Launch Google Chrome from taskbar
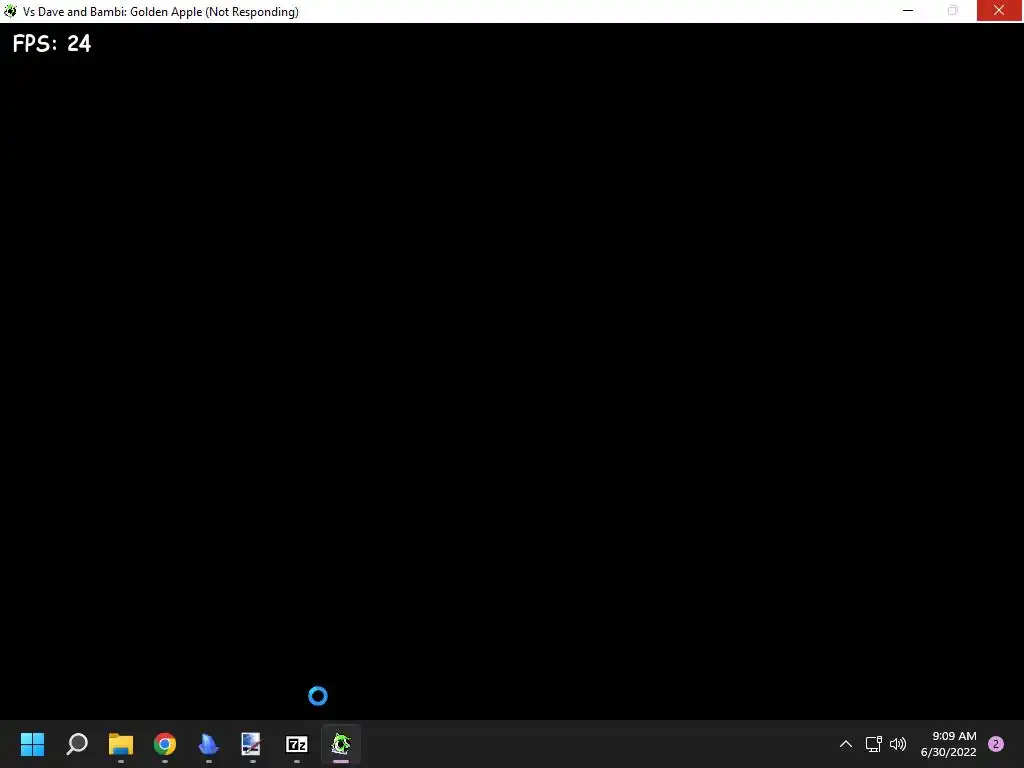The height and width of the screenshot is (768, 1024). click(x=165, y=744)
